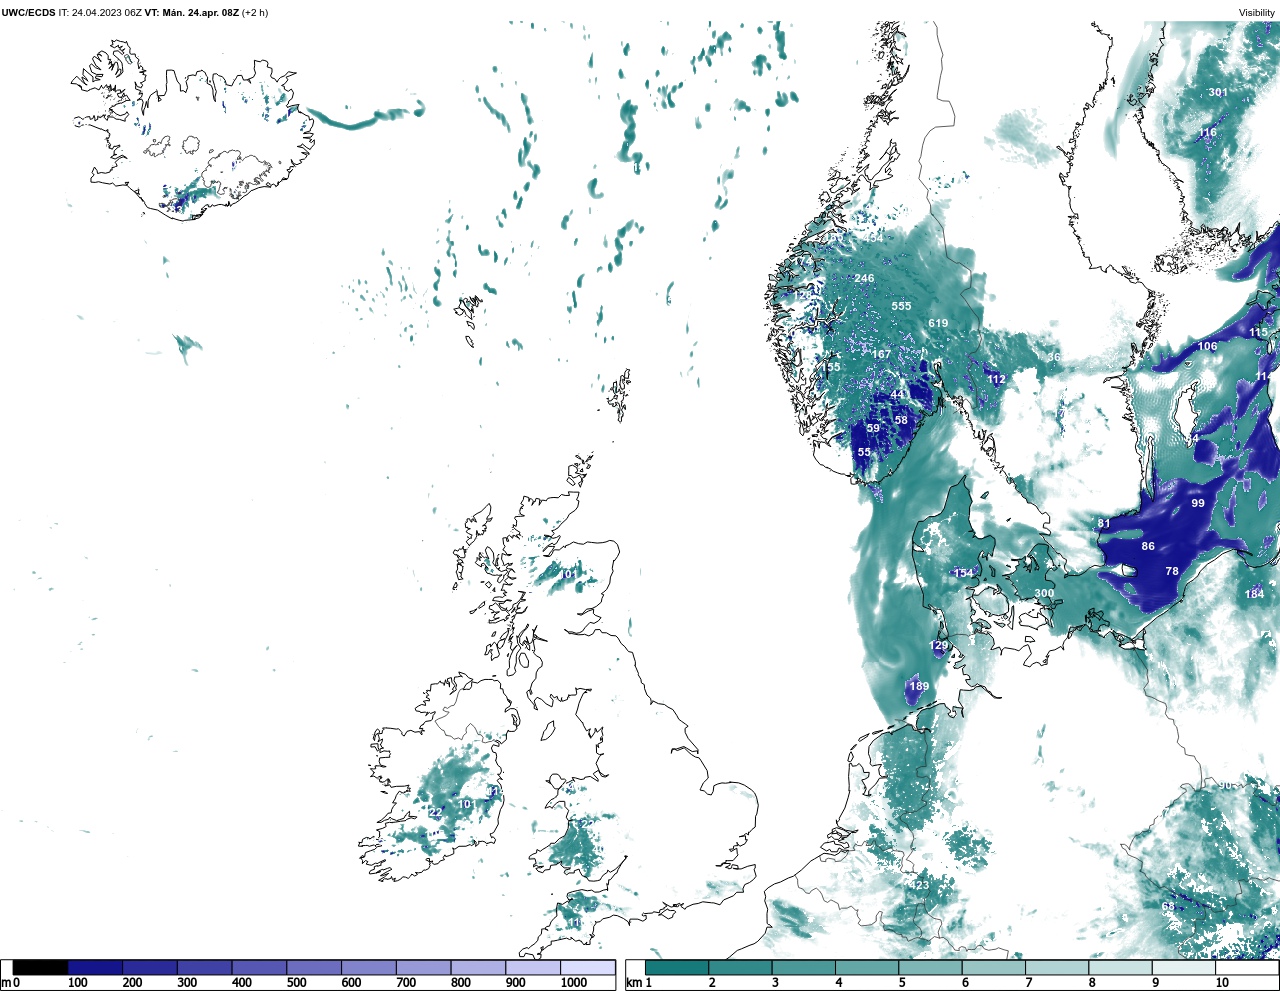
Task: Click the '189' value in the German Bight
Action: [x=919, y=687]
